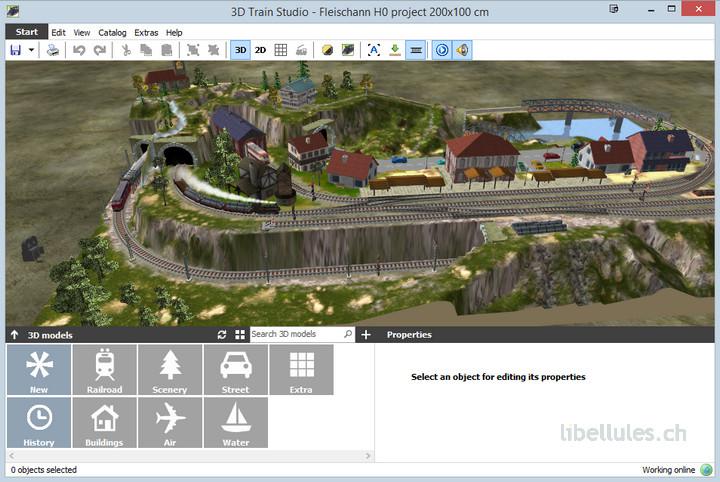
Task: Click the Redo arrow icon
Action: click(x=100, y=50)
